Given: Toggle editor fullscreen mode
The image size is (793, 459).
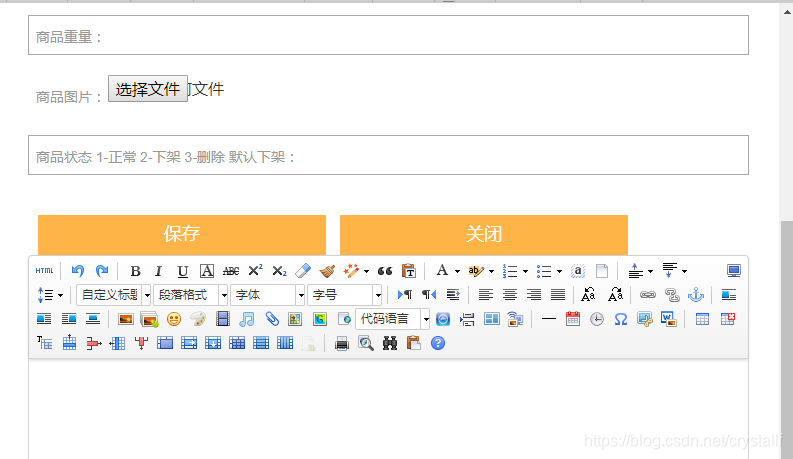Looking at the screenshot, I should click(734, 271).
